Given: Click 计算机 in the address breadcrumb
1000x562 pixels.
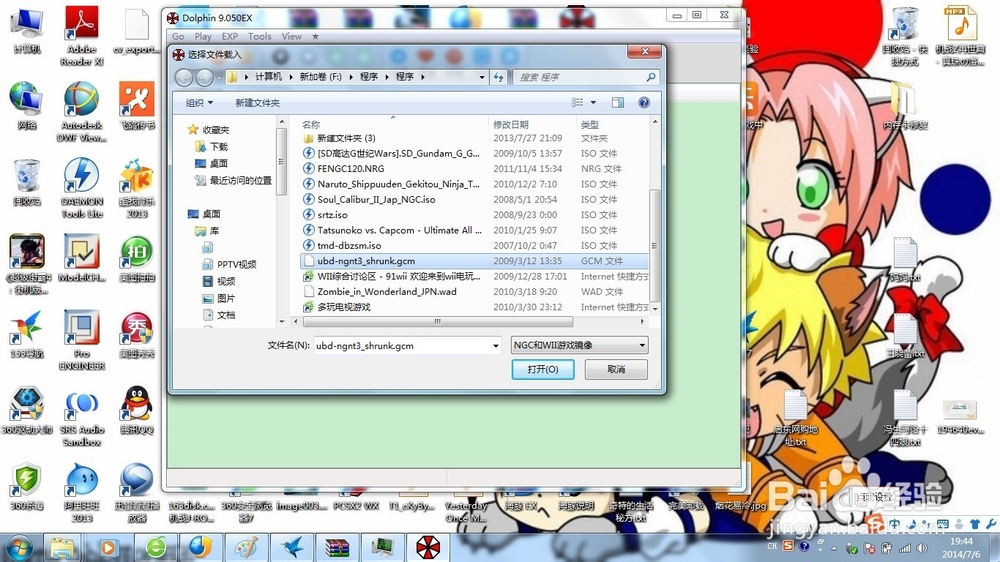Looking at the screenshot, I should (x=268, y=77).
